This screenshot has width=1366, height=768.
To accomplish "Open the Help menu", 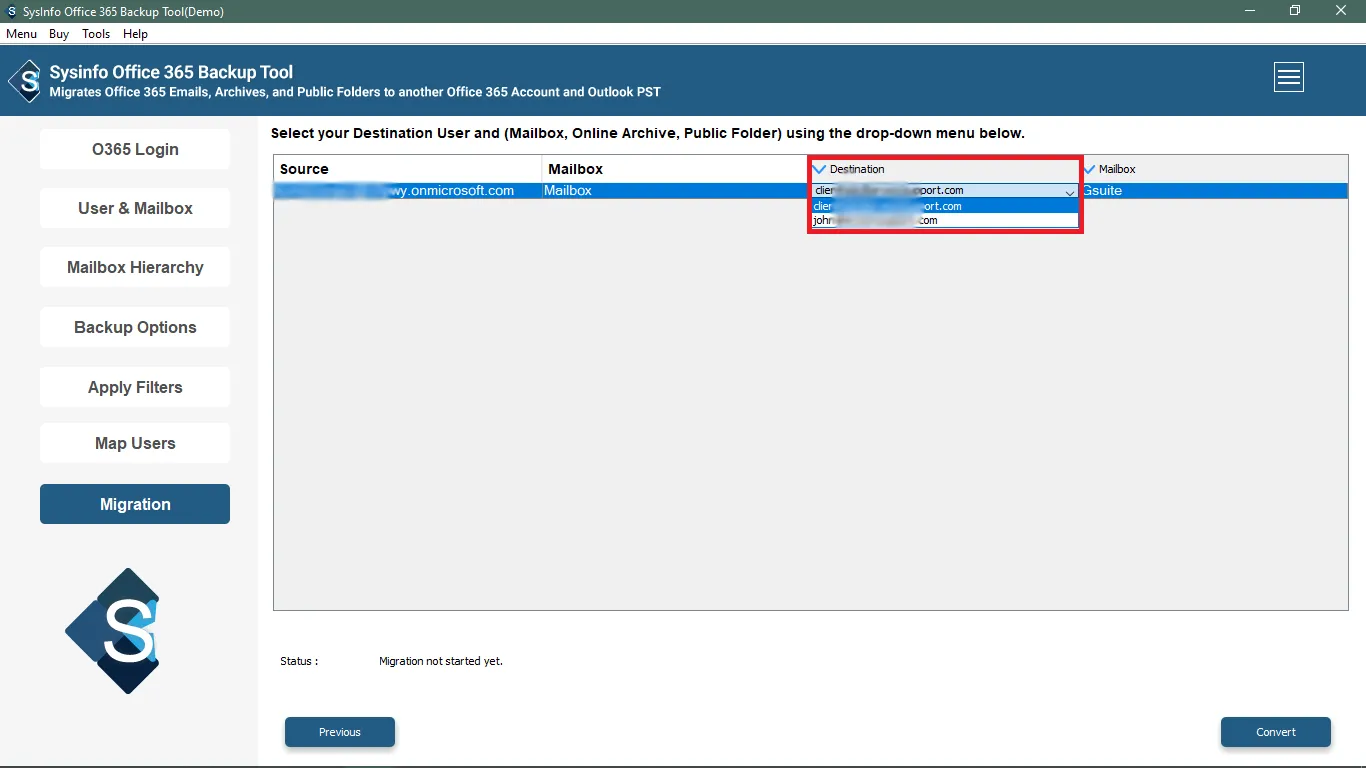I will pyautogui.click(x=135, y=33).
